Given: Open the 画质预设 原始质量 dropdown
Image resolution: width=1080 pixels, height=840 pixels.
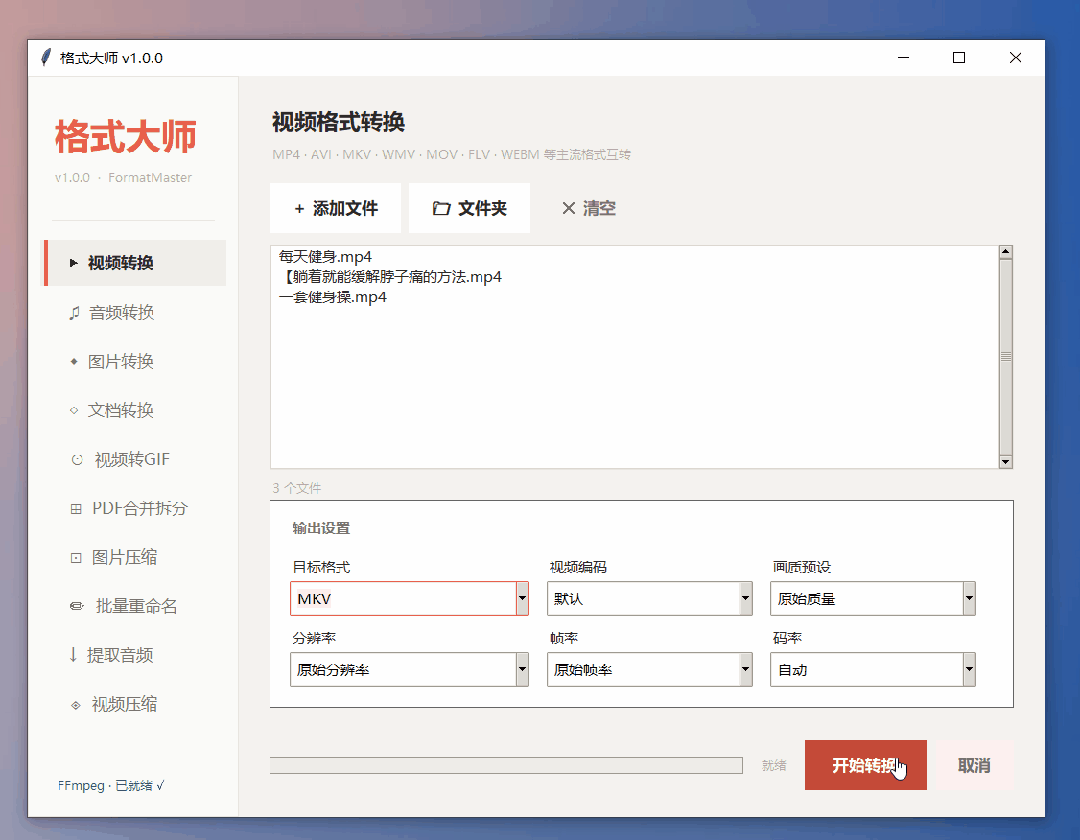Looking at the screenshot, I should [x=873, y=598].
